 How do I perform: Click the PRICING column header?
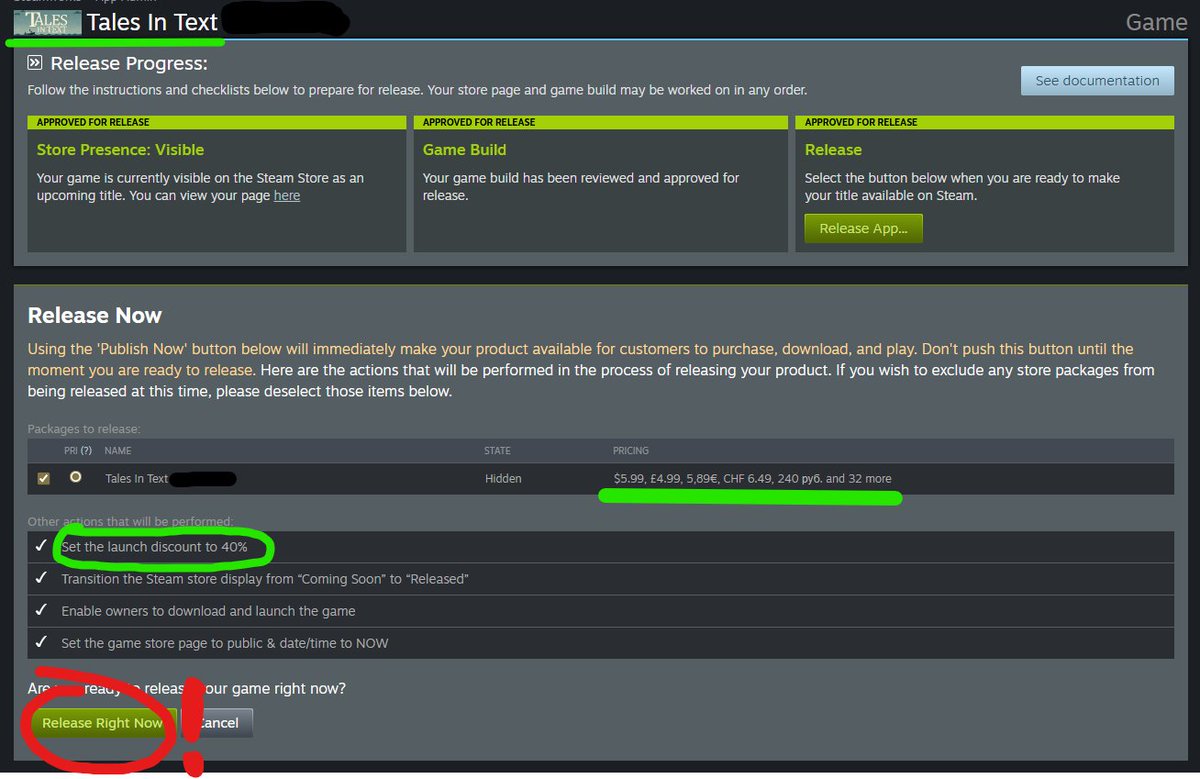tap(631, 451)
